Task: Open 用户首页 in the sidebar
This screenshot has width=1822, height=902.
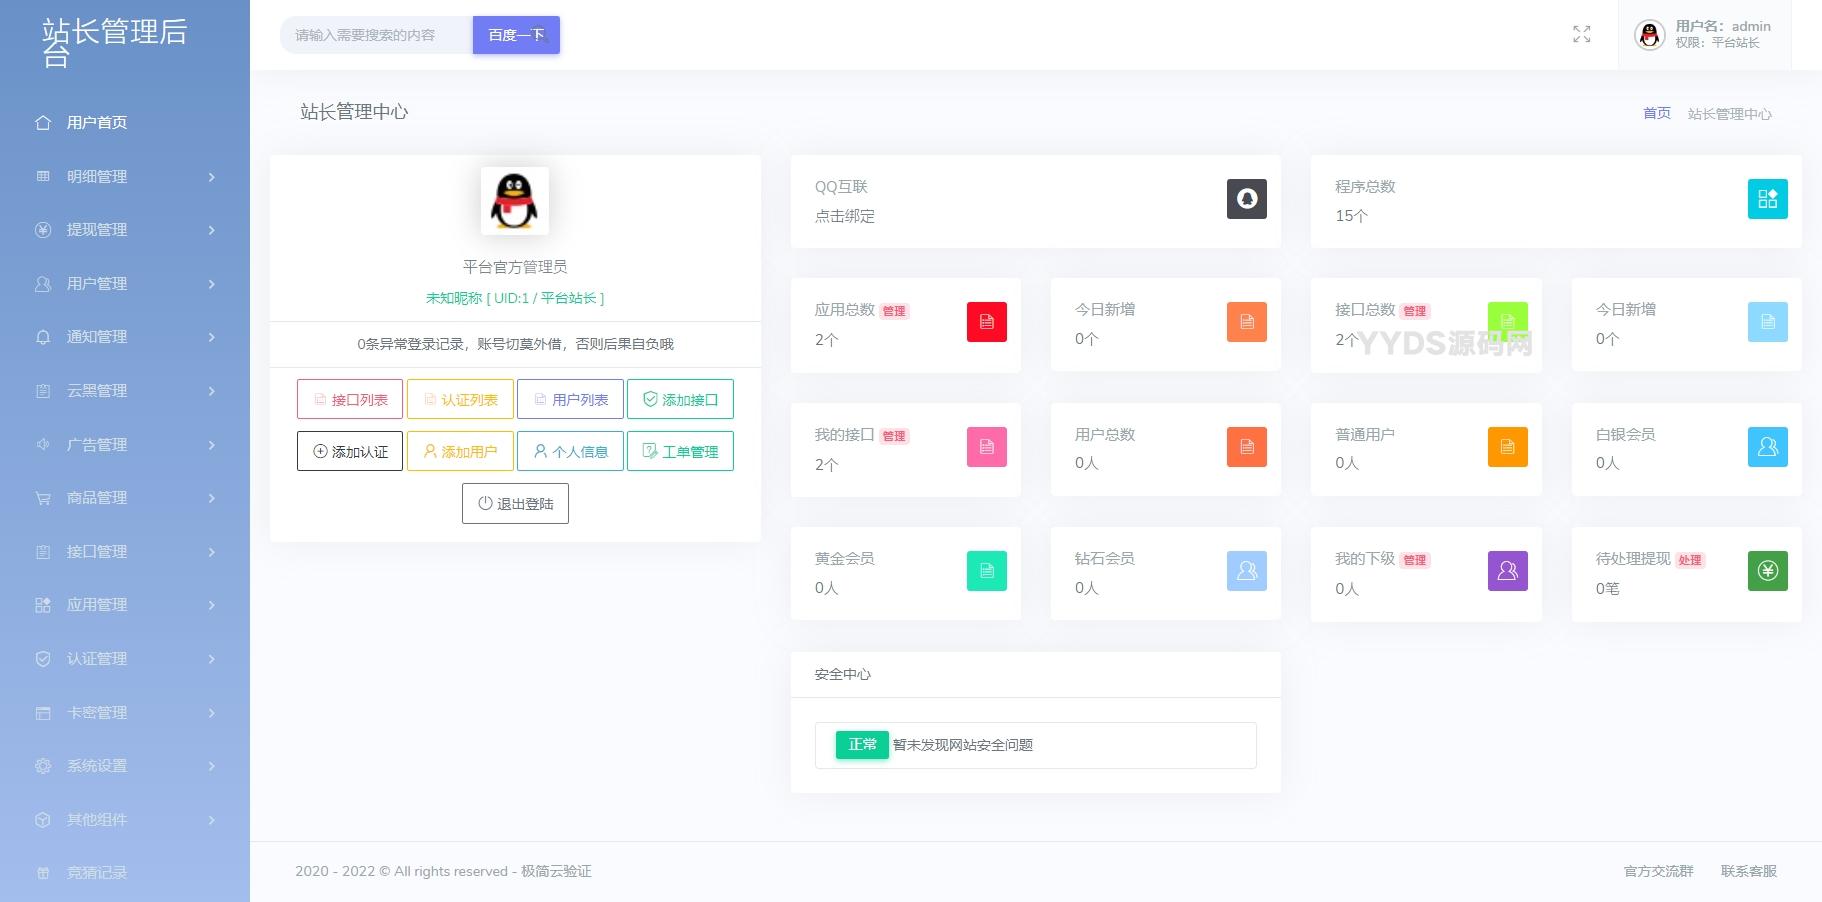Action: (x=97, y=123)
